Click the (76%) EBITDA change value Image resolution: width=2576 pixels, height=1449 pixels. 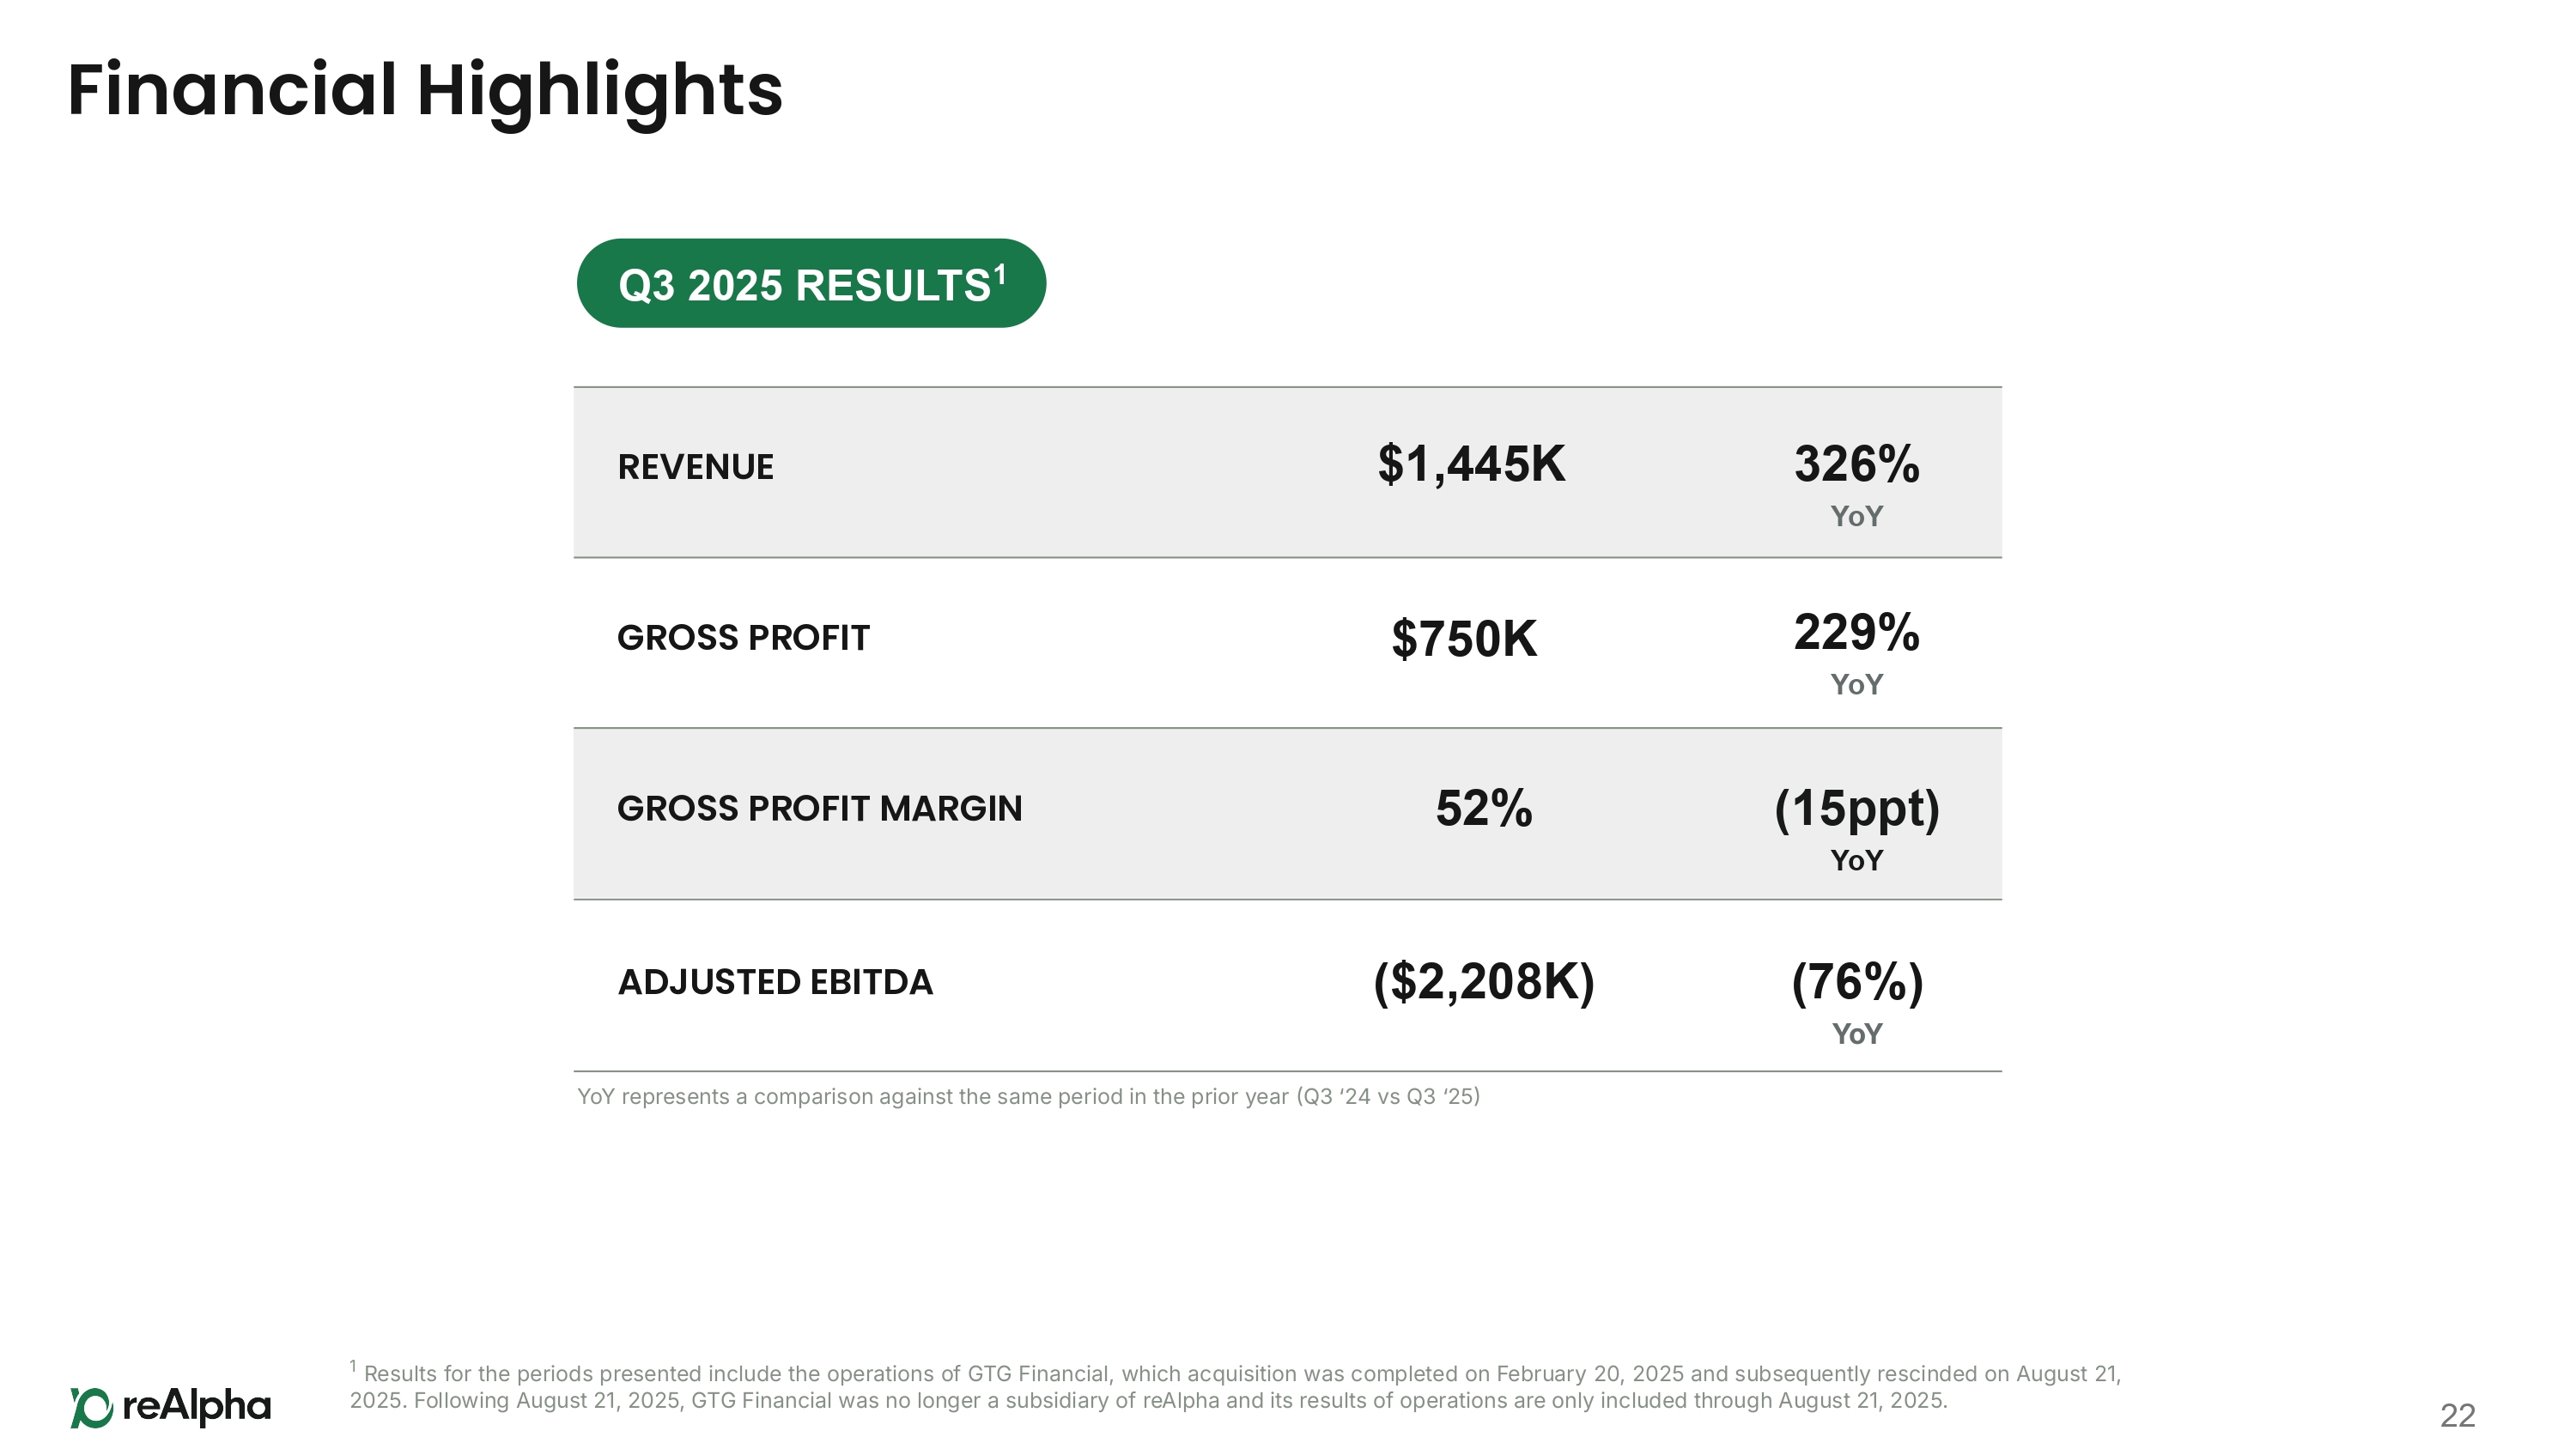1856,982
